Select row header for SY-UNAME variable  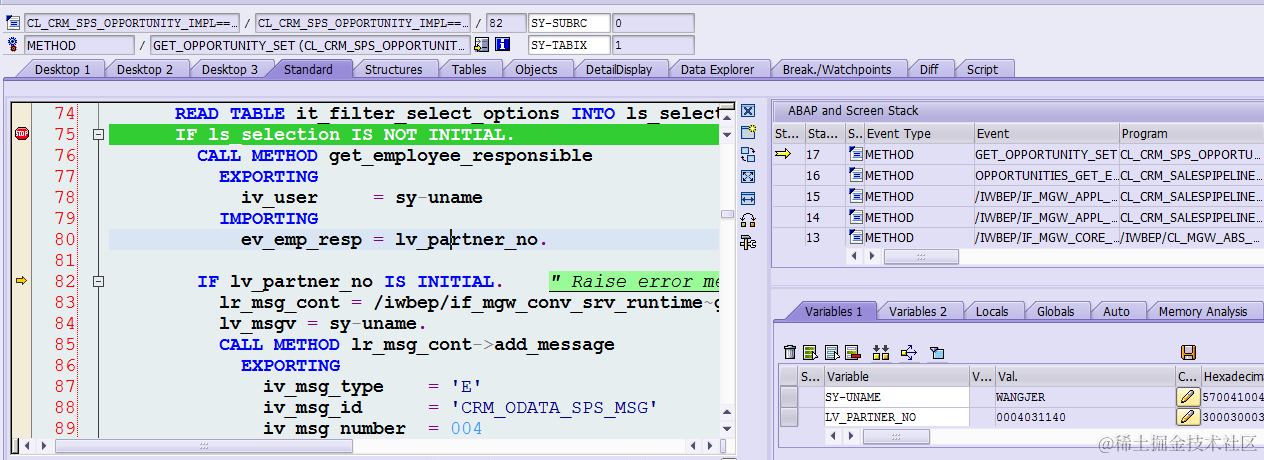point(789,397)
